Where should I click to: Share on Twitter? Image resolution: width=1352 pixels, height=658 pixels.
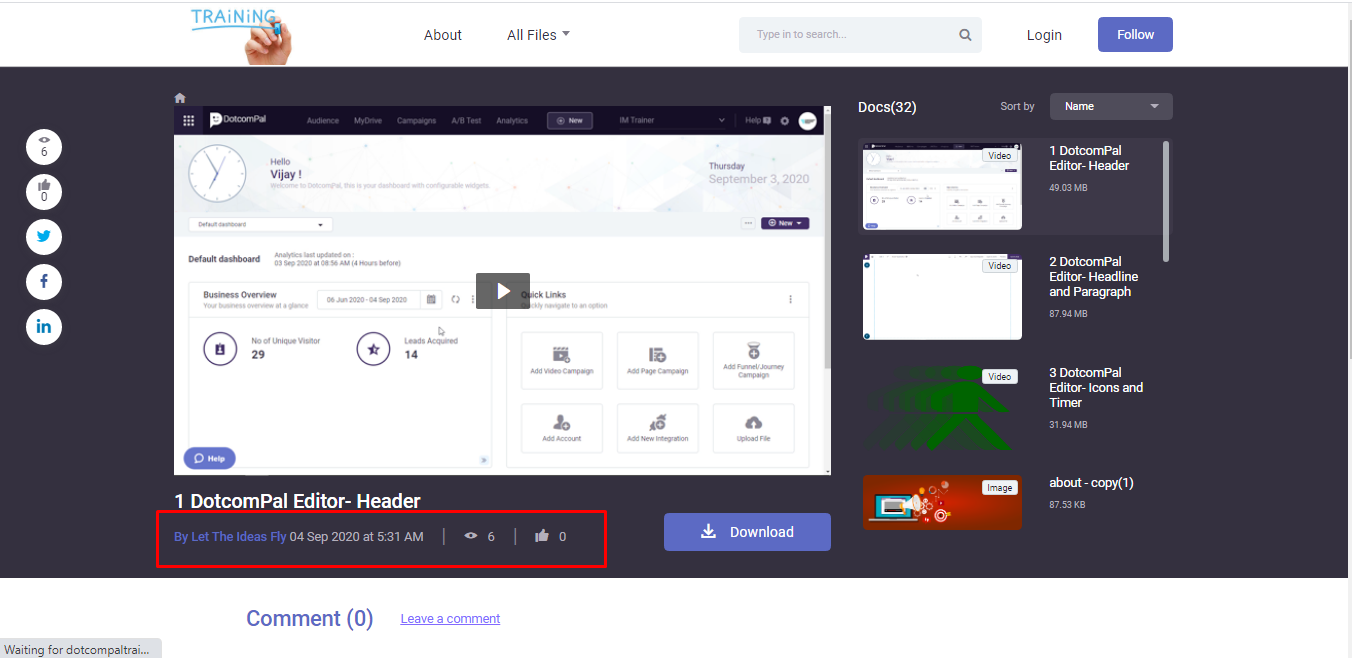tap(44, 237)
